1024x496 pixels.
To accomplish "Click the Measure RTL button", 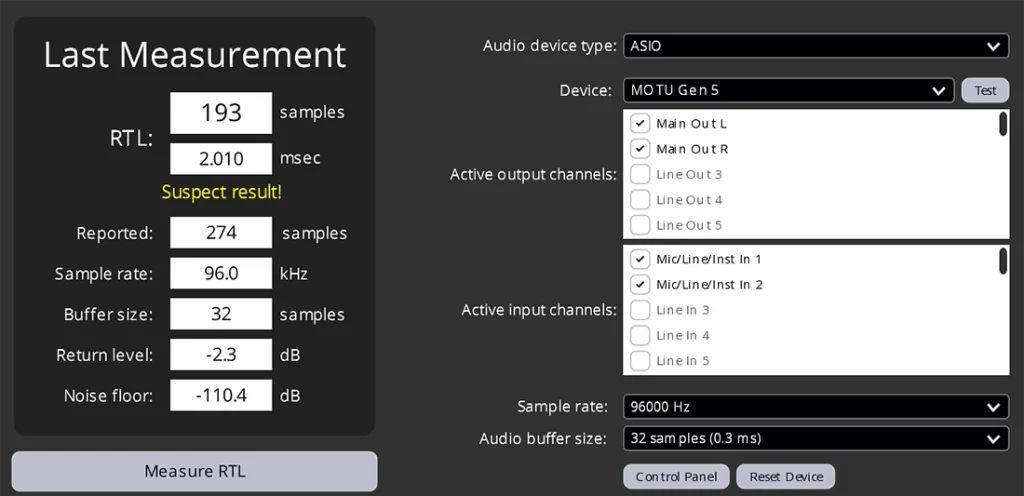I will point(194,471).
